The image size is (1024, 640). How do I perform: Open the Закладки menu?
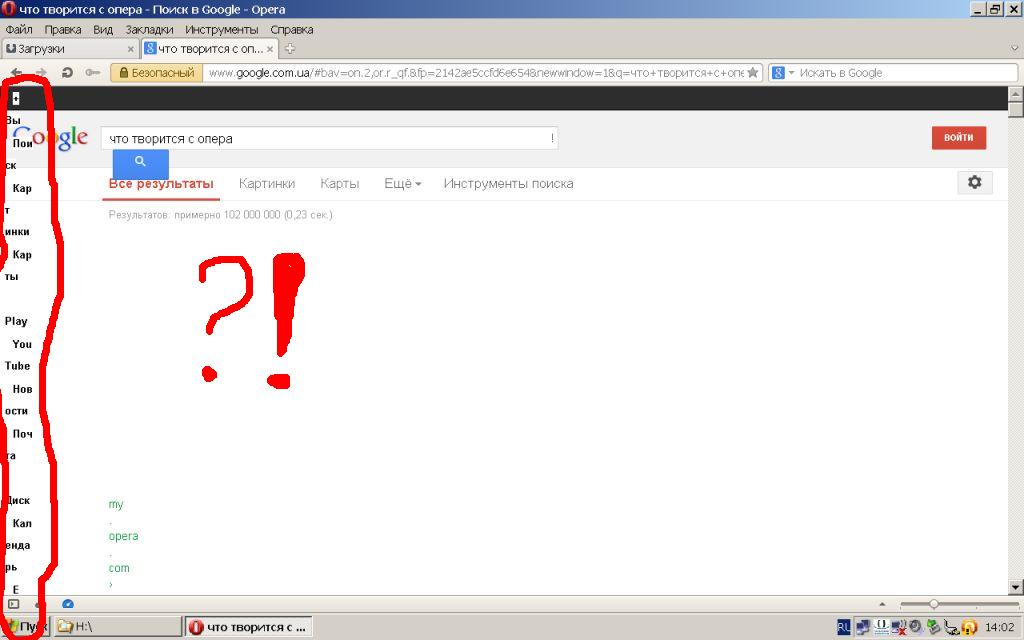[149, 30]
